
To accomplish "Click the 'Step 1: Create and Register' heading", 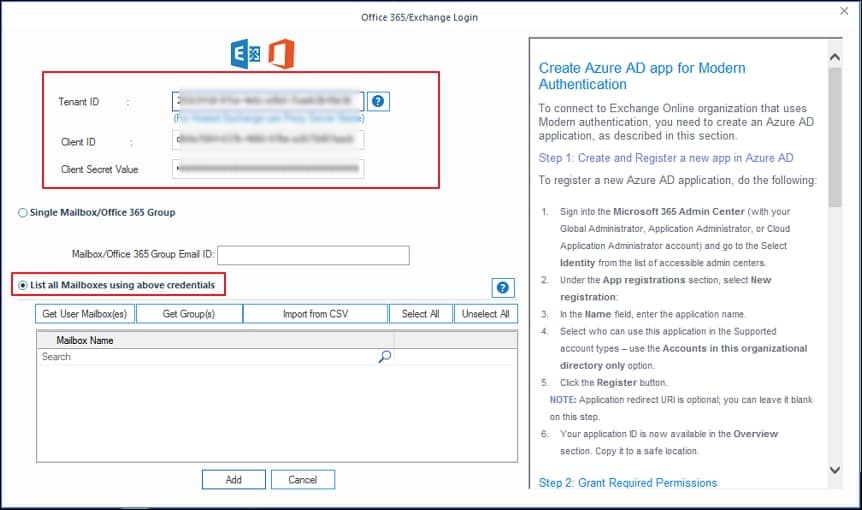I will 666,158.
